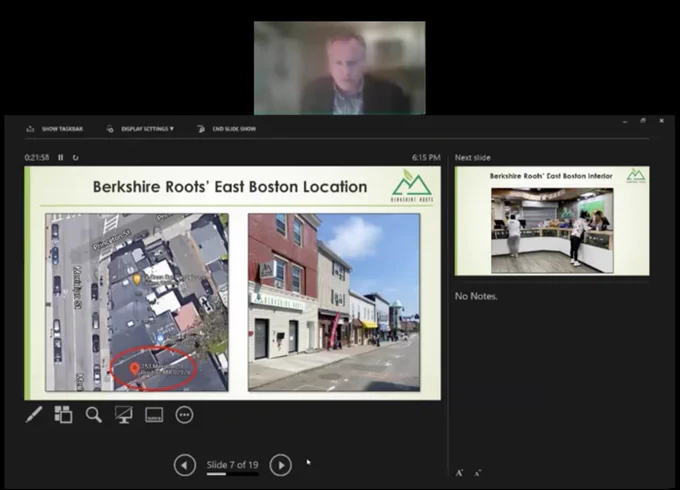
Task: Open the see all slides grid
Action: [63, 415]
